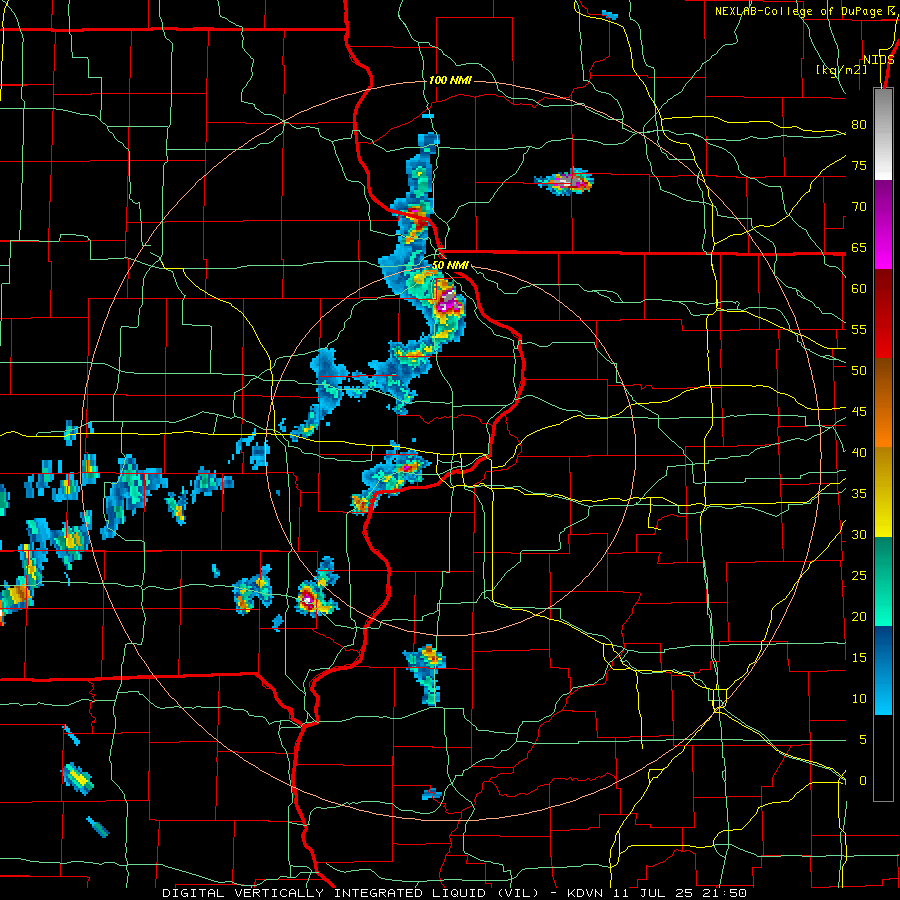Viewport: 900px width, 900px height.
Task: Click the red band of the VIL scale
Action: pos(883,314)
